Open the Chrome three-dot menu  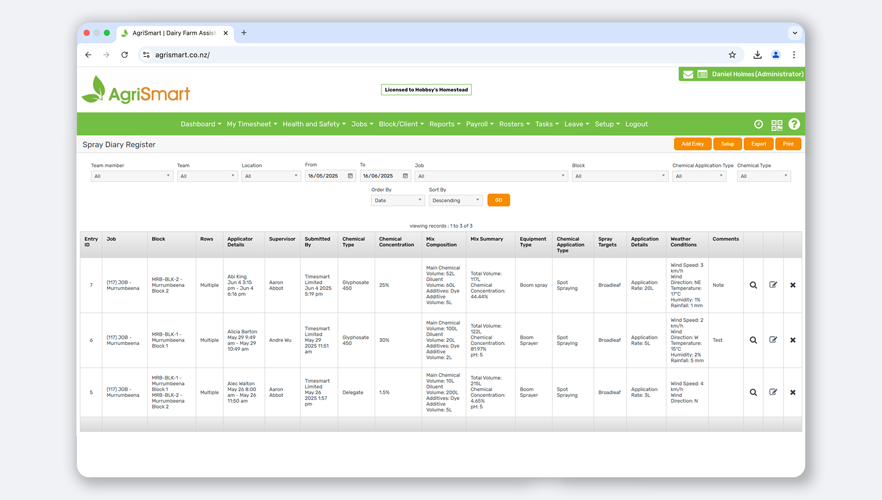794,55
